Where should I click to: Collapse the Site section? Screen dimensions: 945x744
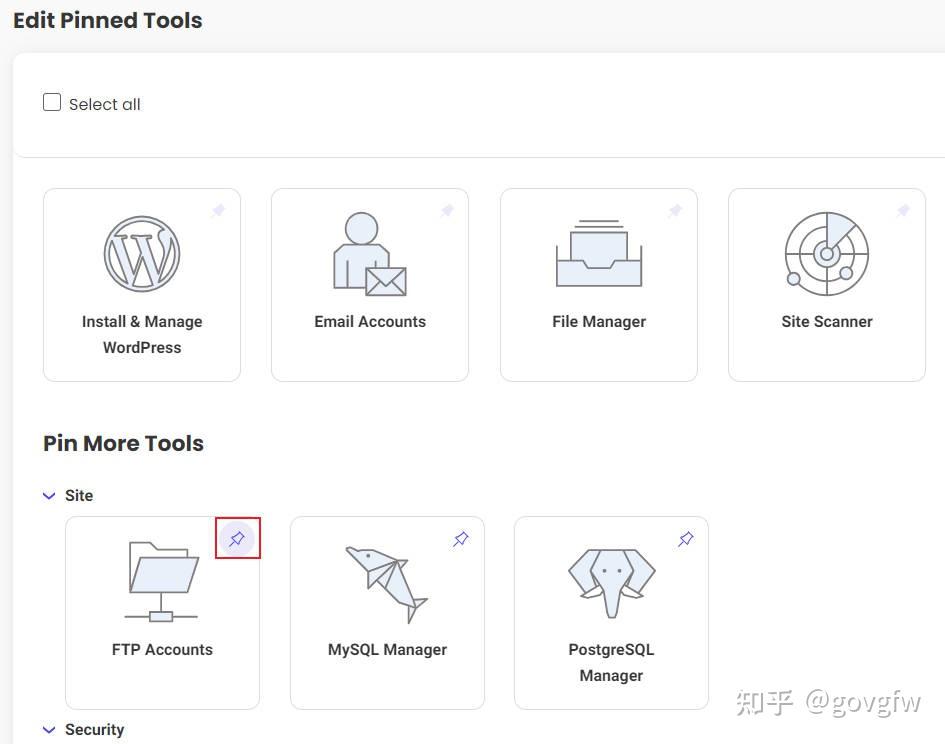(48, 495)
